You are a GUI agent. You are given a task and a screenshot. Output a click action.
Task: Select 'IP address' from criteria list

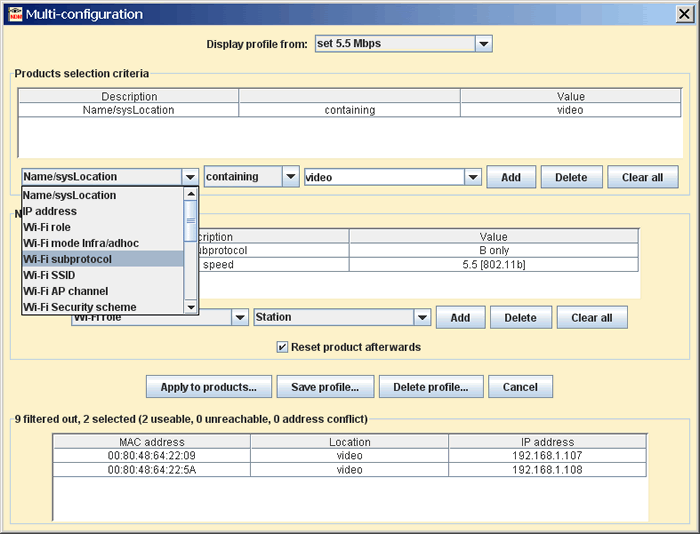tap(102, 211)
